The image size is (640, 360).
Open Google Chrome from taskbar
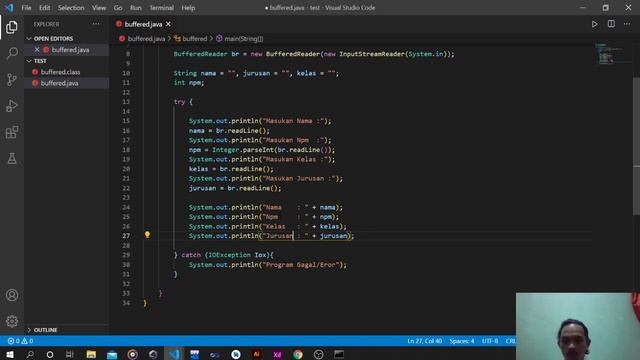coord(298,354)
